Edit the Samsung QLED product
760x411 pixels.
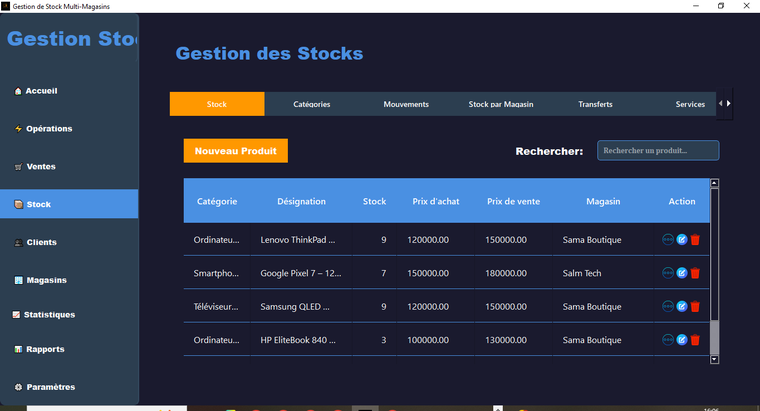click(x=682, y=307)
